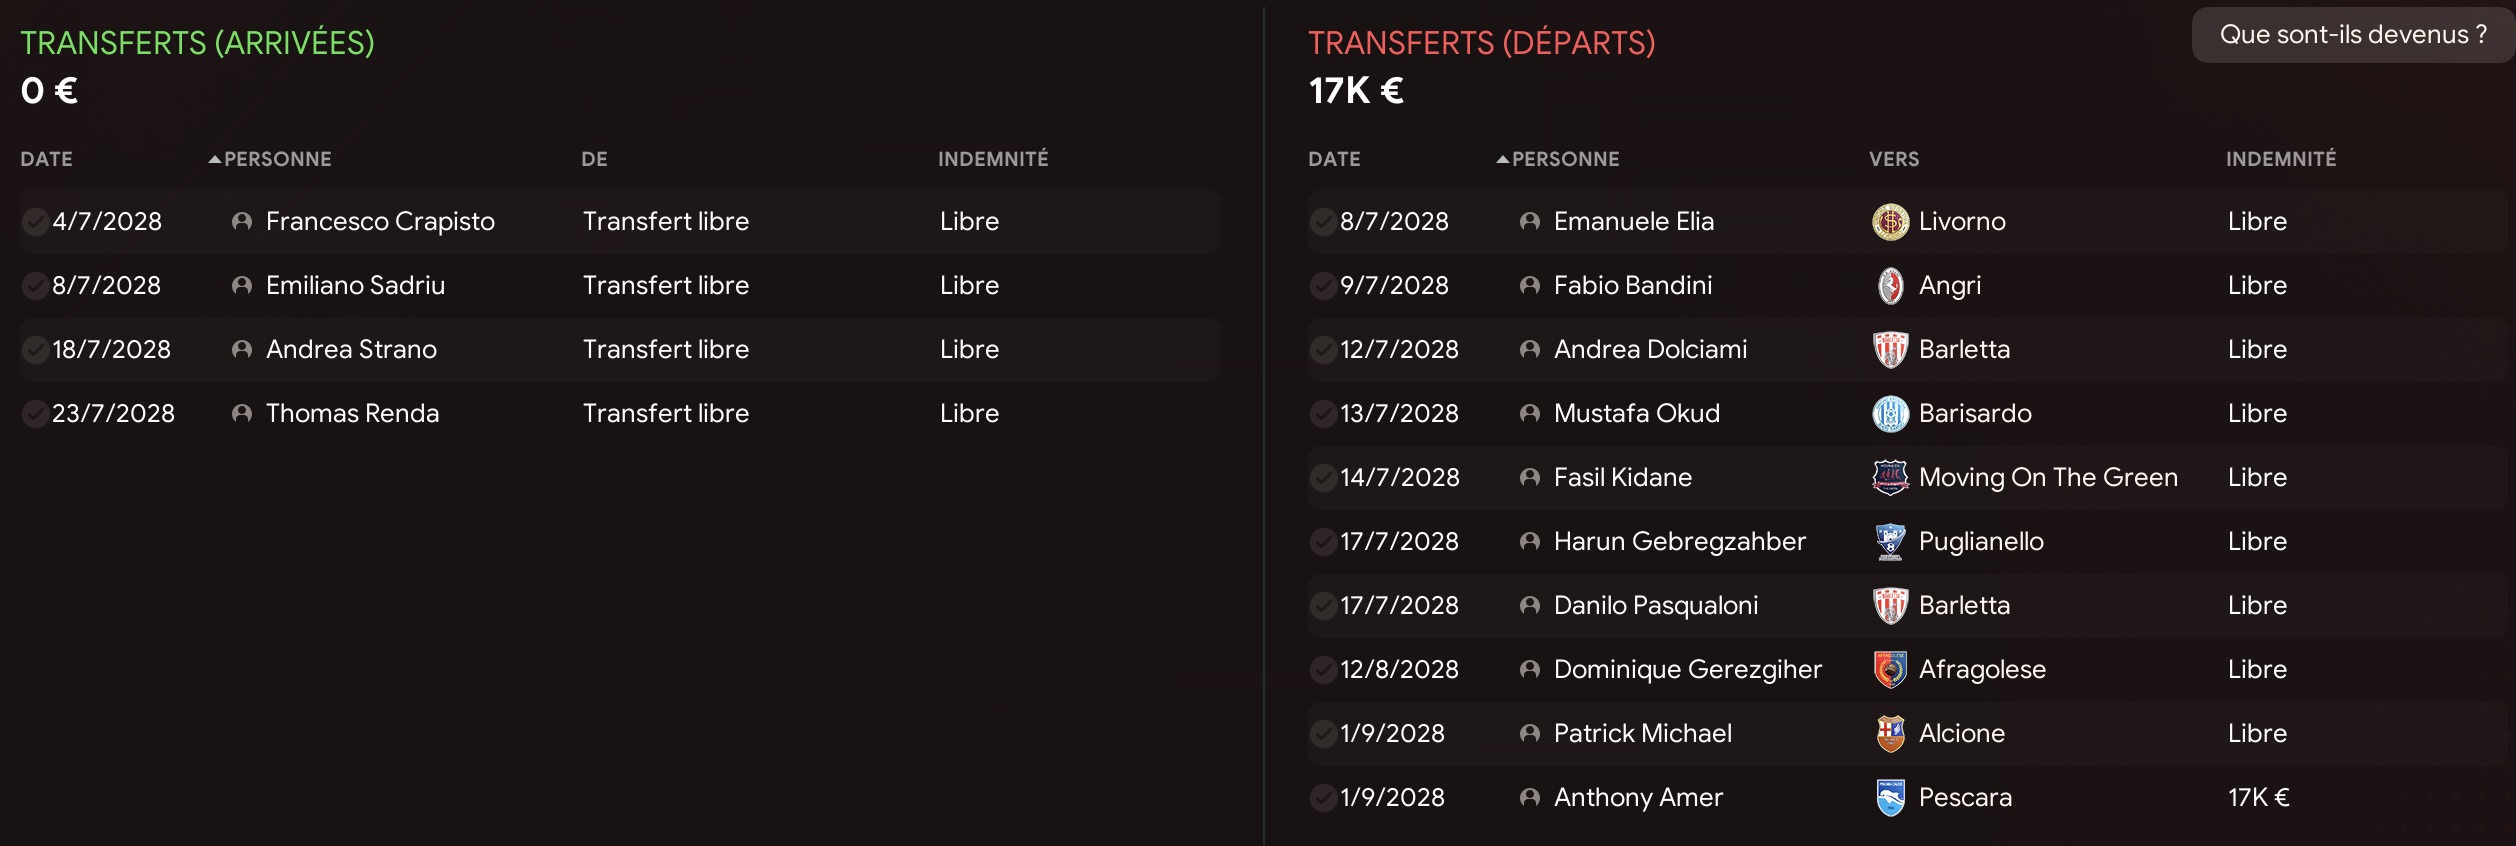Open the 'Que sont-ils devenus ?' button

pos(2353,35)
